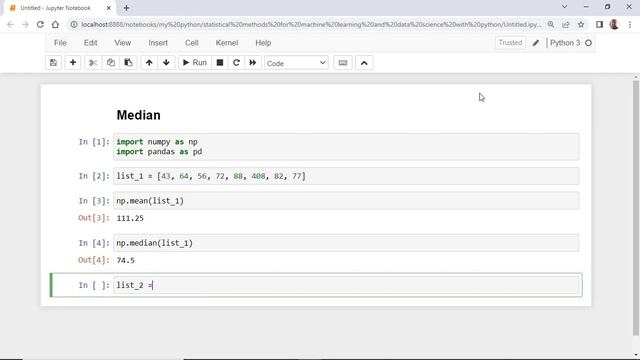Image resolution: width=640 pixels, height=360 pixels.
Task: Move selected cell up arrow
Action: pos(149,63)
